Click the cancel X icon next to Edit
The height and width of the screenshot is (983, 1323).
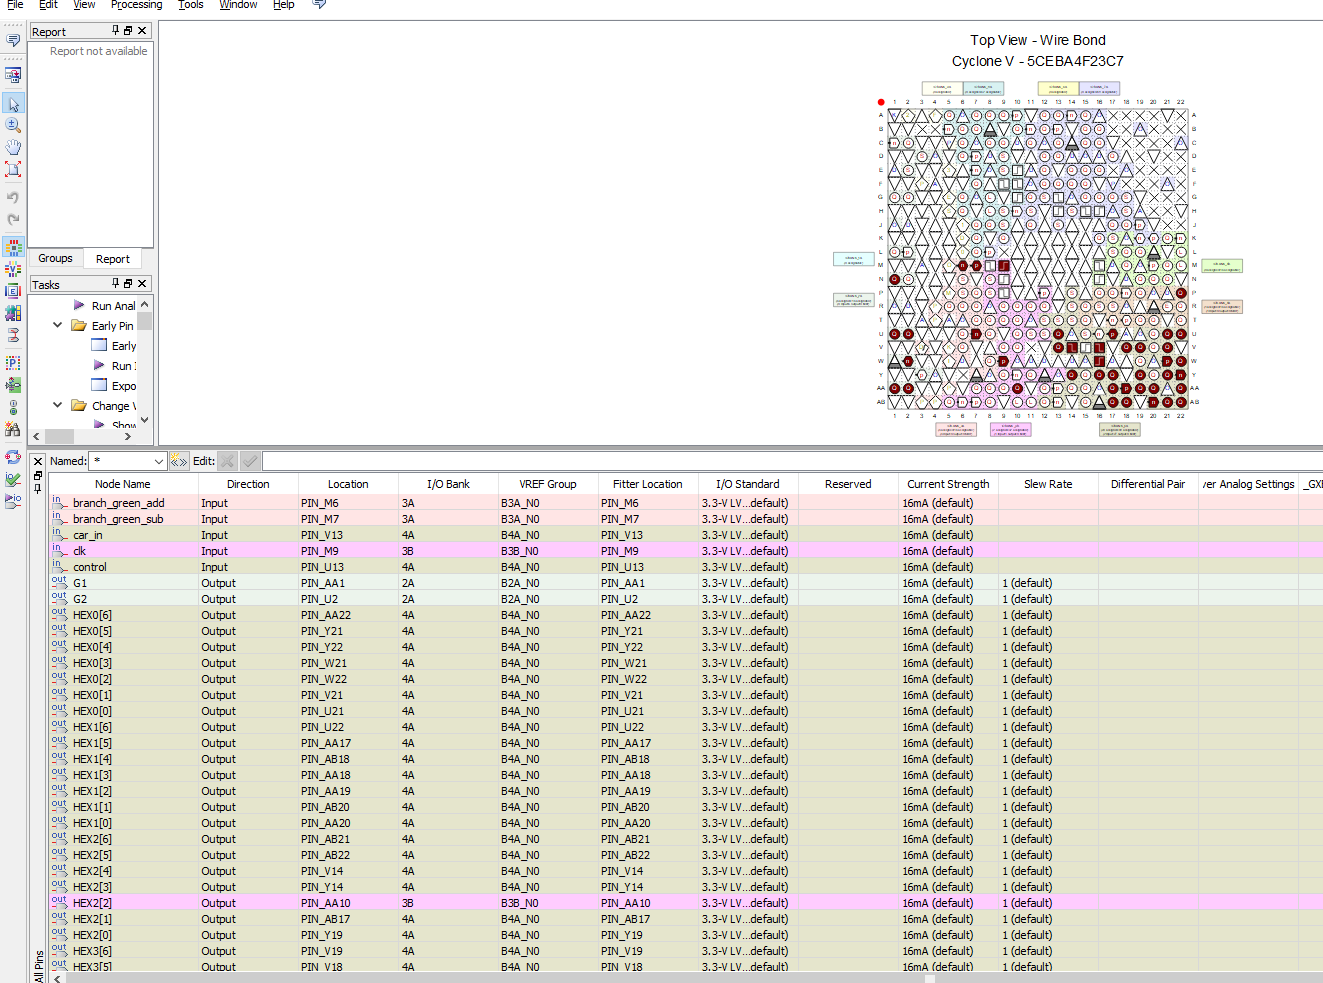(228, 461)
